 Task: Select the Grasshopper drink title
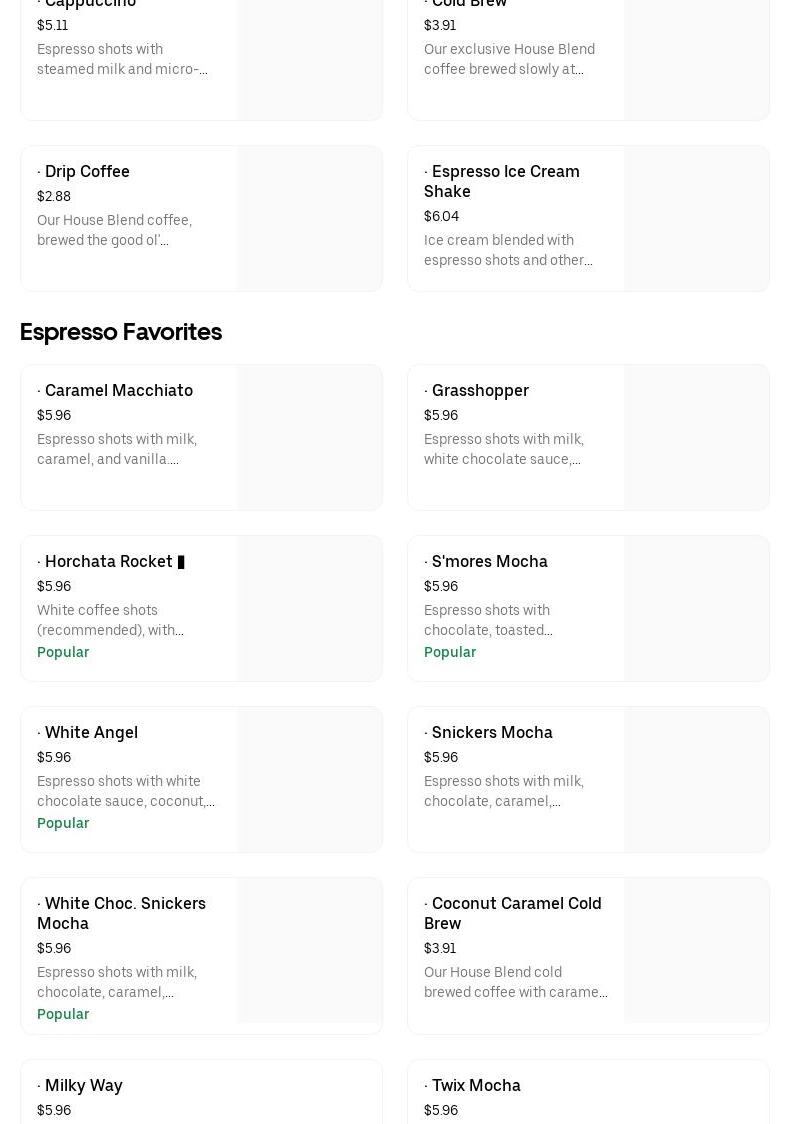(479, 391)
